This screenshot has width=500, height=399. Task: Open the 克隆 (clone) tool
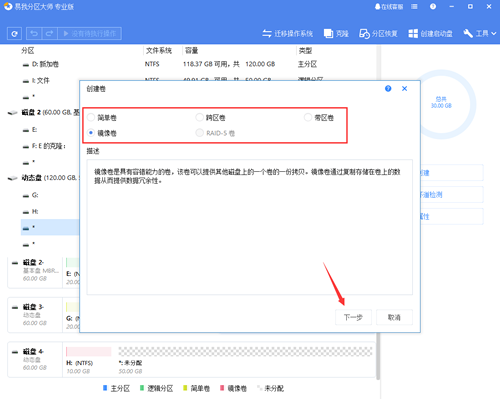tap(336, 34)
